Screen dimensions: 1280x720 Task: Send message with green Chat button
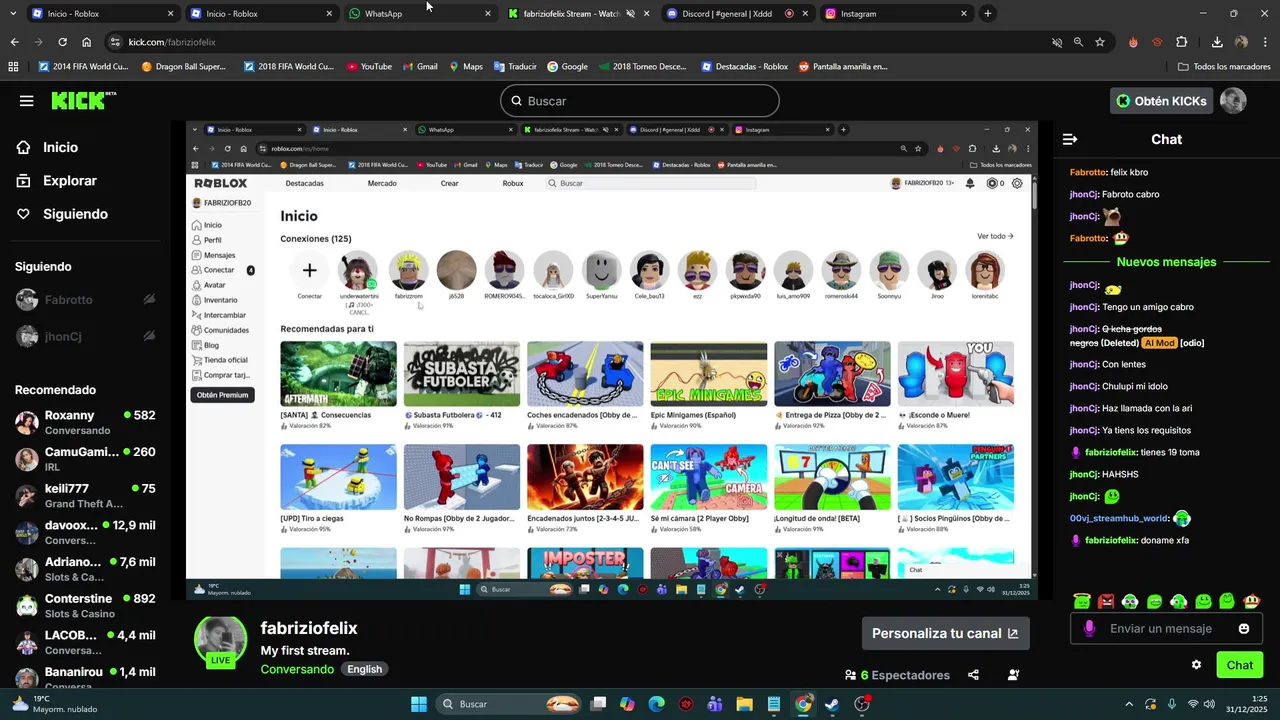[x=1239, y=665]
